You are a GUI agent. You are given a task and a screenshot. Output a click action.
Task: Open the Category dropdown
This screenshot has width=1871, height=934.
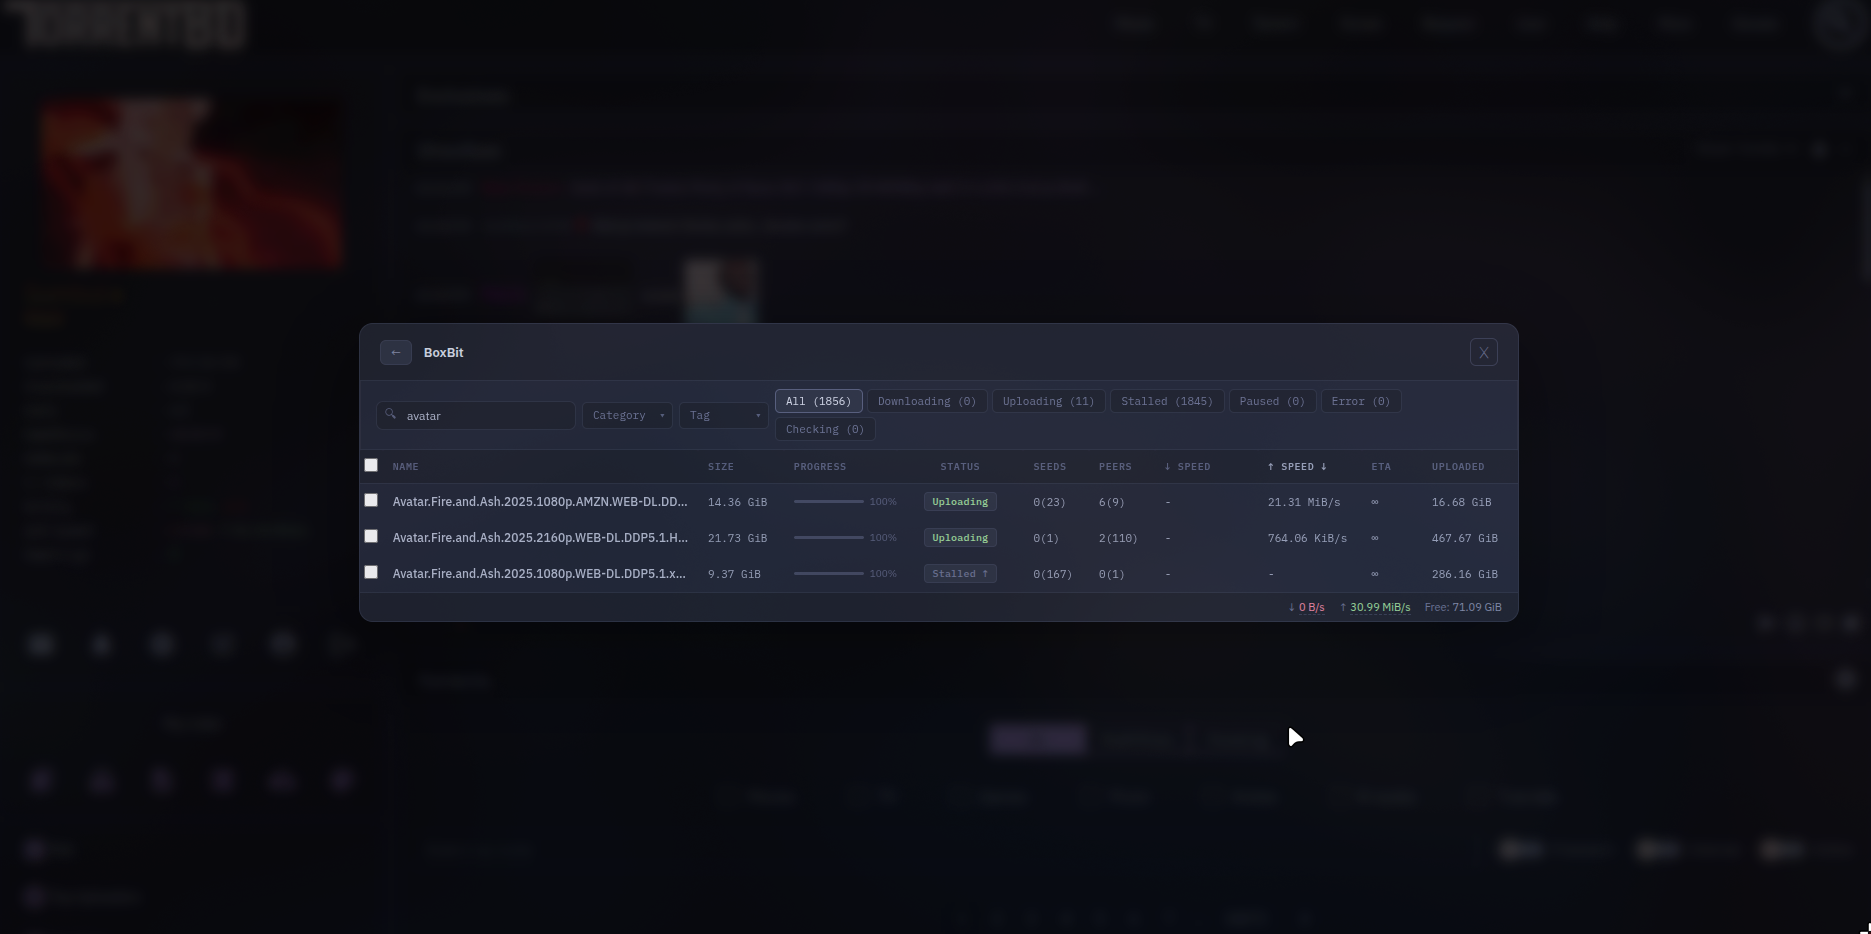click(x=627, y=416)
